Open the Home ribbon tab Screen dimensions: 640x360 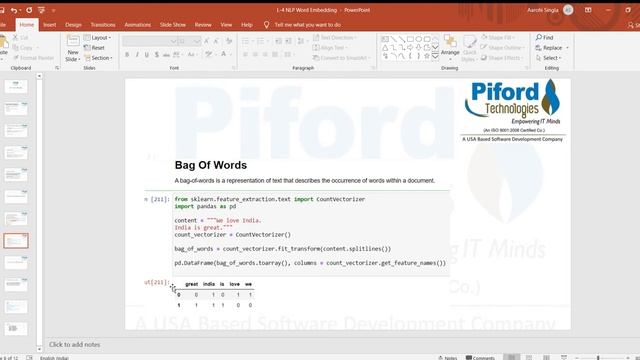27,25
